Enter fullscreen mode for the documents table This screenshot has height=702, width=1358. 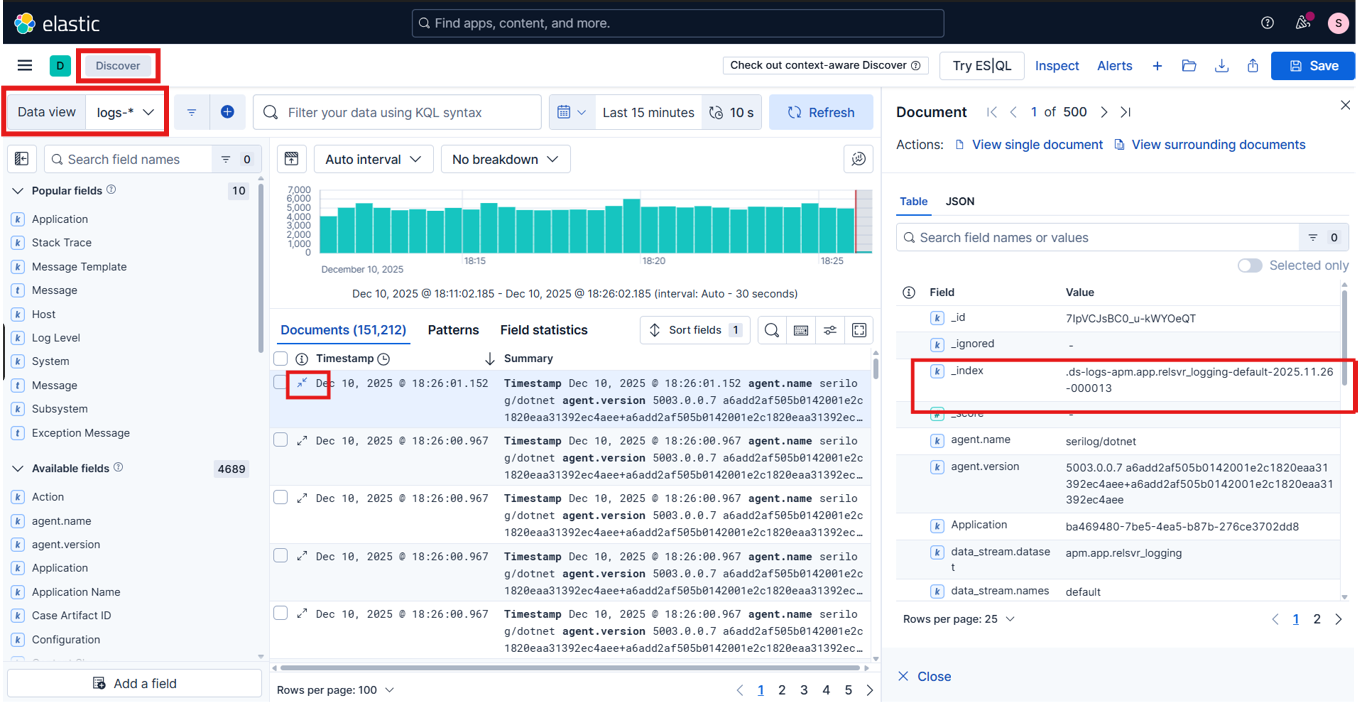pyautogui.click(x=858, y=330)
